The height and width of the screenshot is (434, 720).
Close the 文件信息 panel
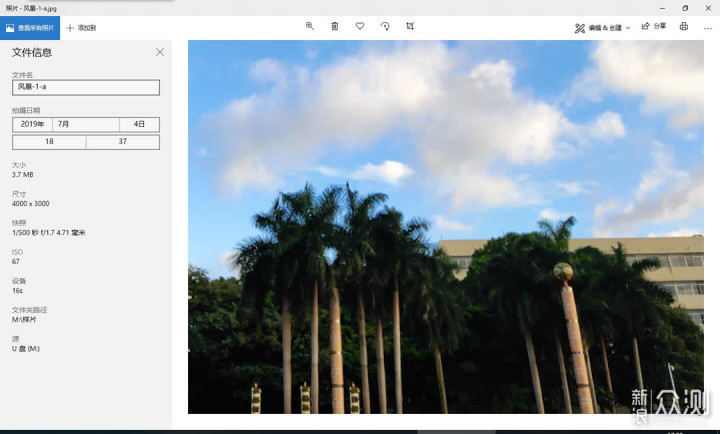click(160, 52)
